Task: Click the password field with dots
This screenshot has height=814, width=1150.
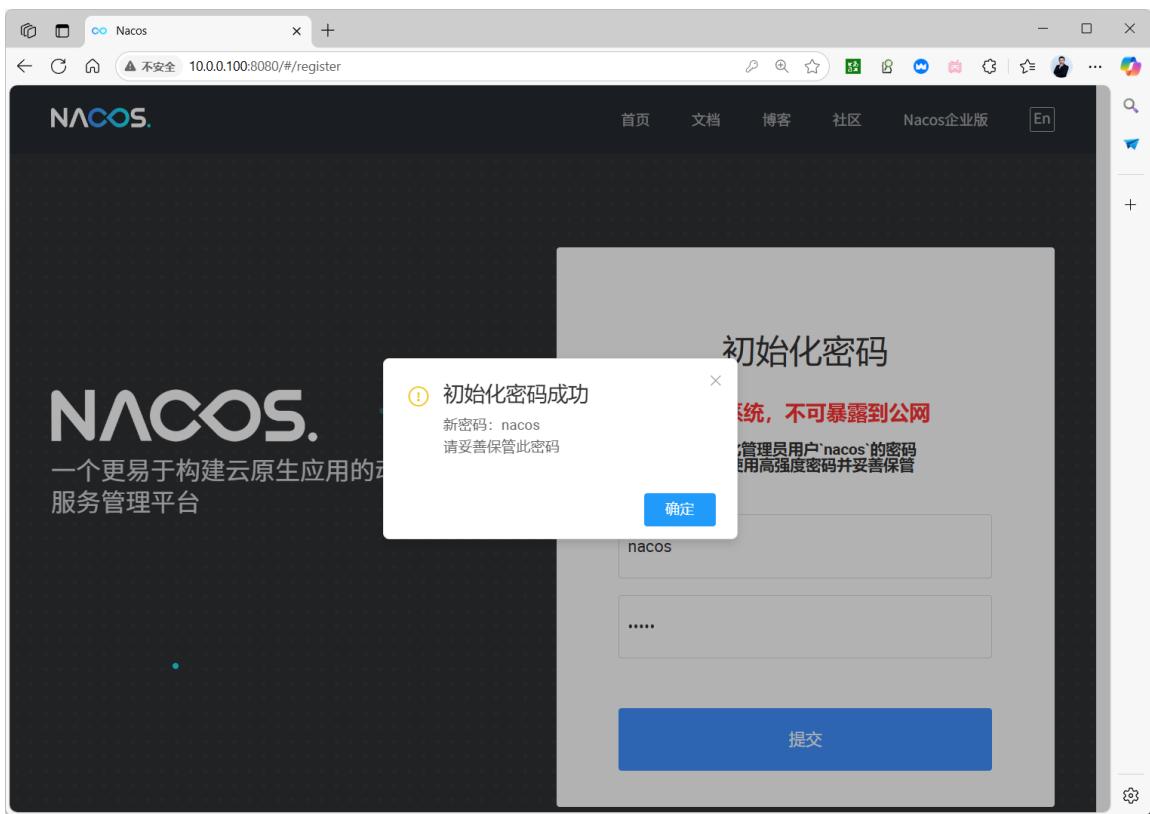Action: pos(805,626)
